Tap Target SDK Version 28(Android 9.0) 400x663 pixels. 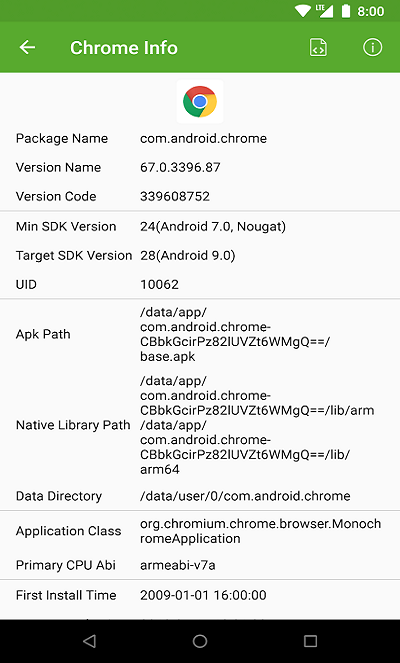(188, 255)
